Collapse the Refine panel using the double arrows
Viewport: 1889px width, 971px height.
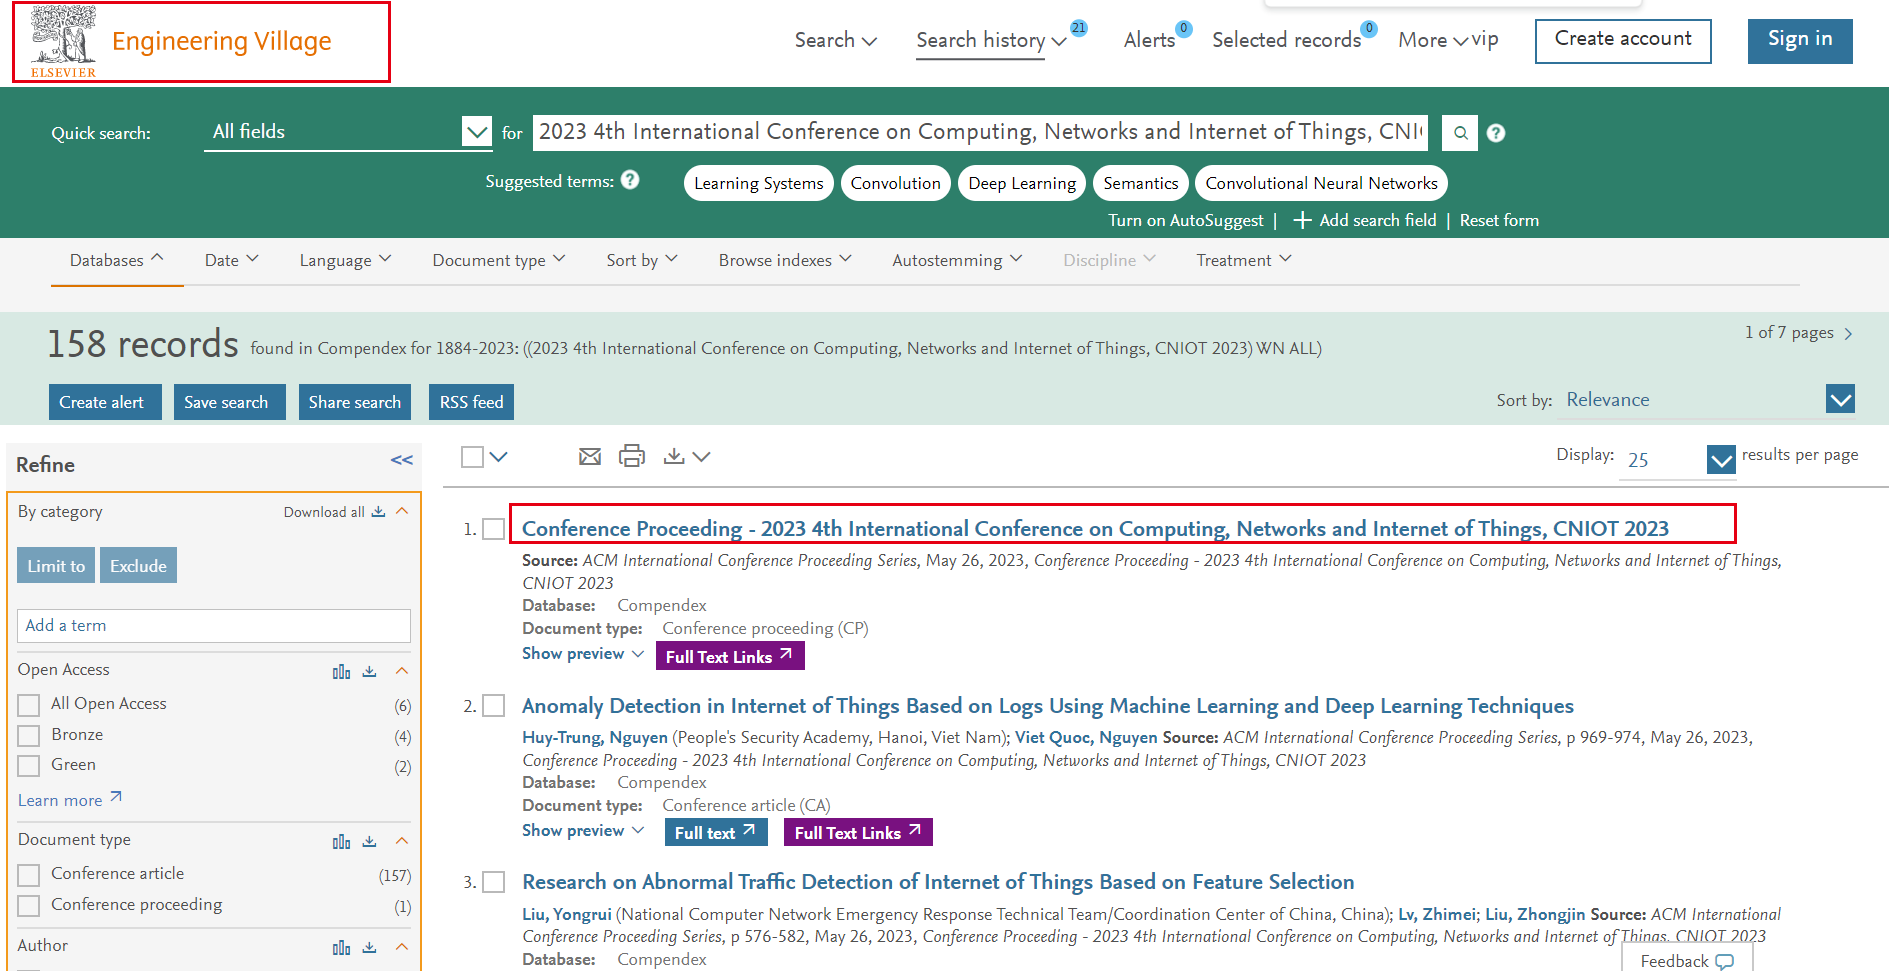402,460
